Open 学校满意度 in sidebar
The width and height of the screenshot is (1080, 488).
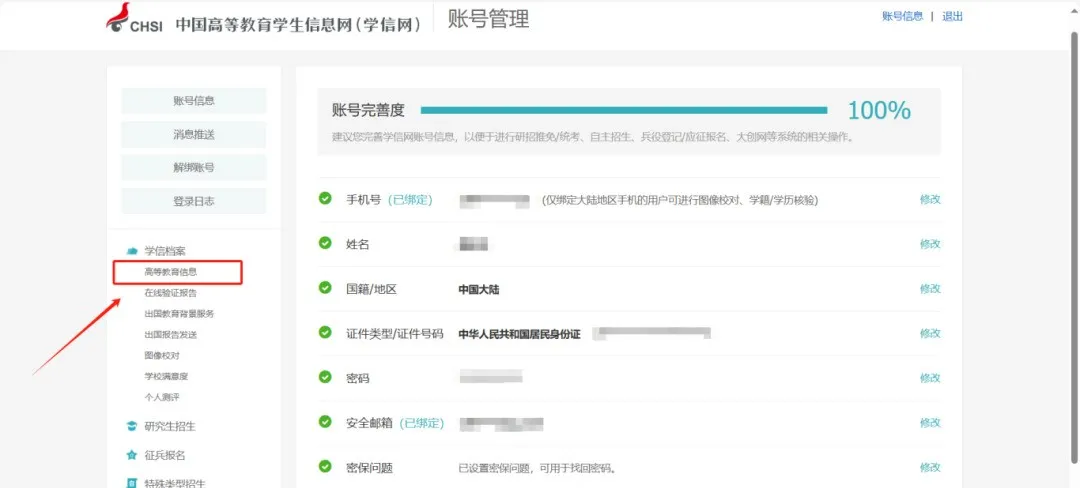pyautogui.click(x=166, y=376)
